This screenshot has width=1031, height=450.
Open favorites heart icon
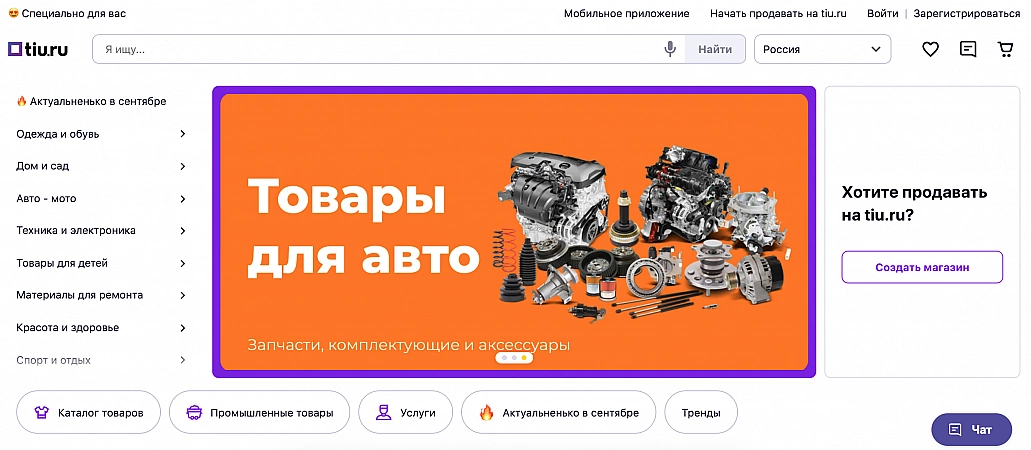tap(930, 49)
